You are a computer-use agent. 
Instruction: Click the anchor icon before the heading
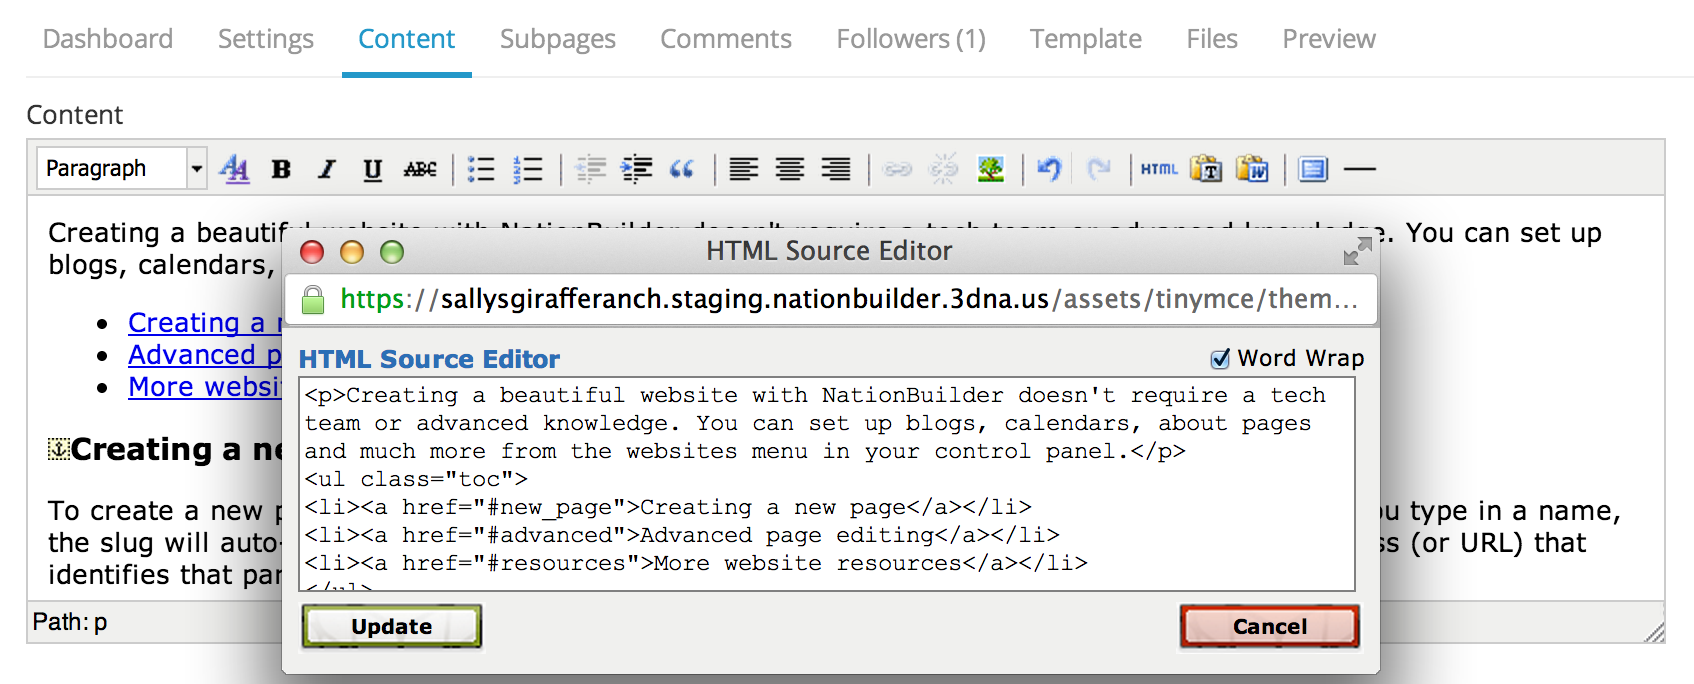[59, 450]
